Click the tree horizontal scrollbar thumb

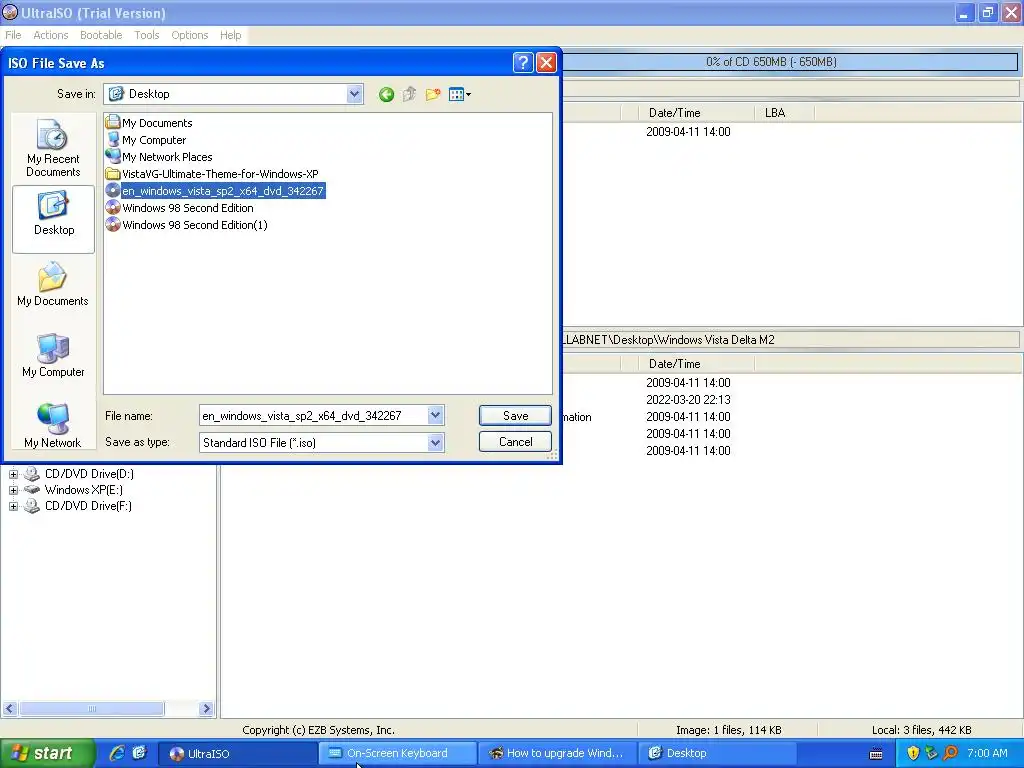(x=91, y=709)
